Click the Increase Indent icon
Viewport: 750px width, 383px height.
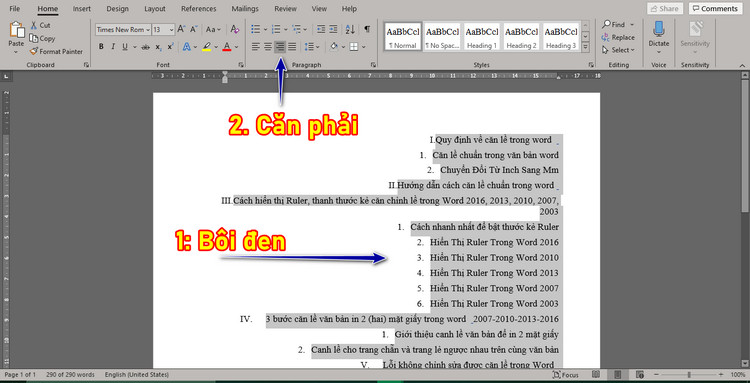[x=332, y=29]
